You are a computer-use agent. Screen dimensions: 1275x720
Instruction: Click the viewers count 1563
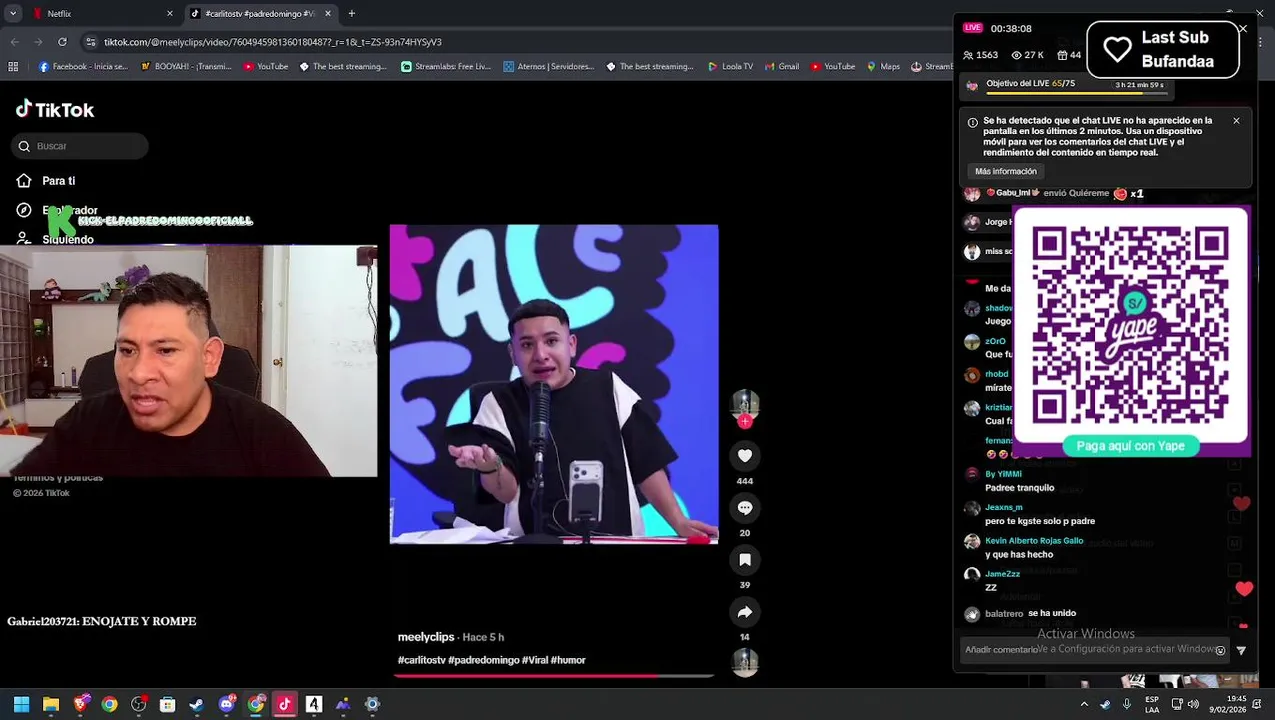[x=980, y=55]
